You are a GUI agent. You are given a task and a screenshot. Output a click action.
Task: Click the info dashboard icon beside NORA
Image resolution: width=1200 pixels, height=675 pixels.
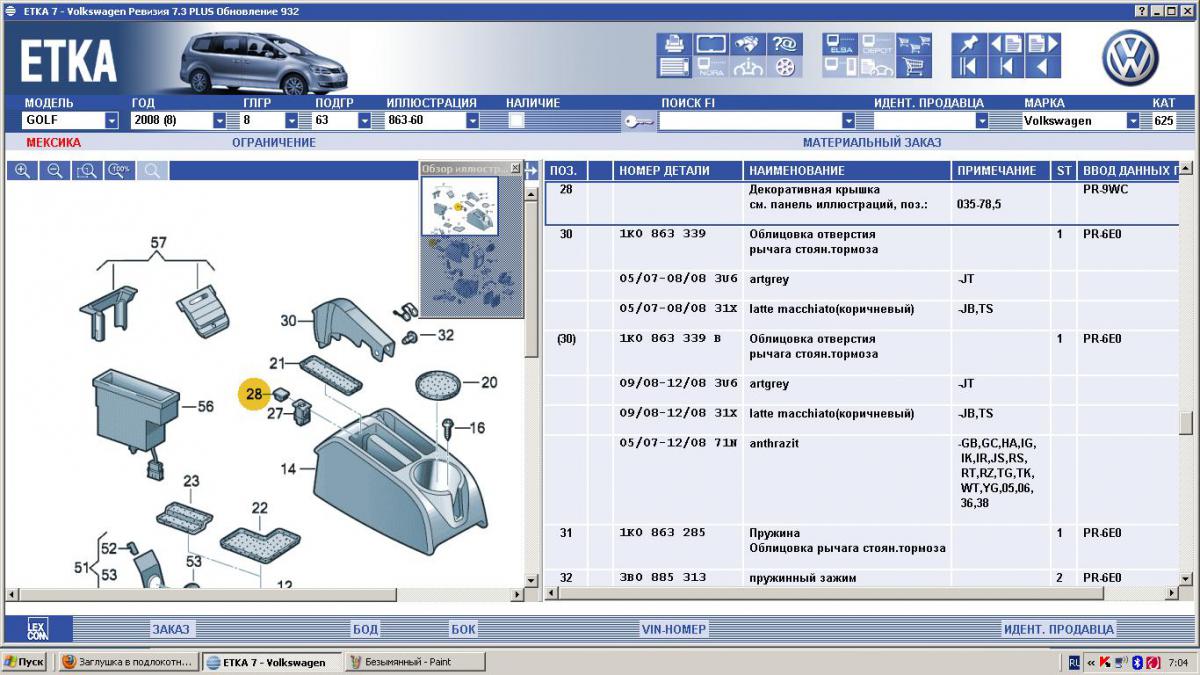(x=748, y=67)
